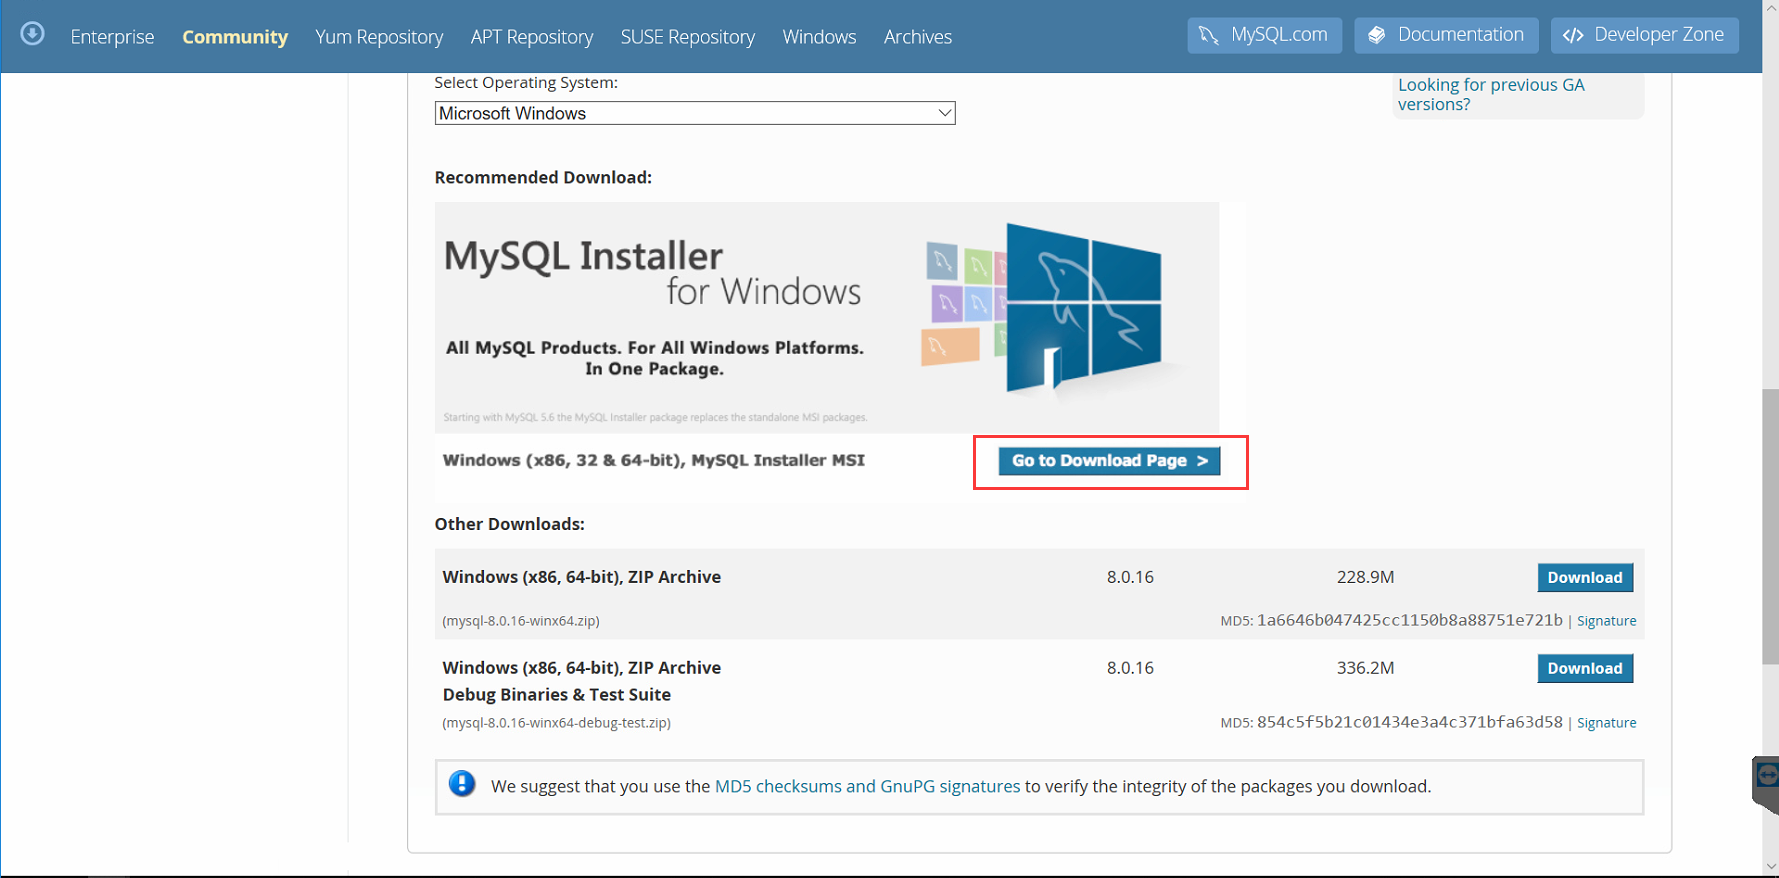Click the Recommended Download heading

click(543, 177)
